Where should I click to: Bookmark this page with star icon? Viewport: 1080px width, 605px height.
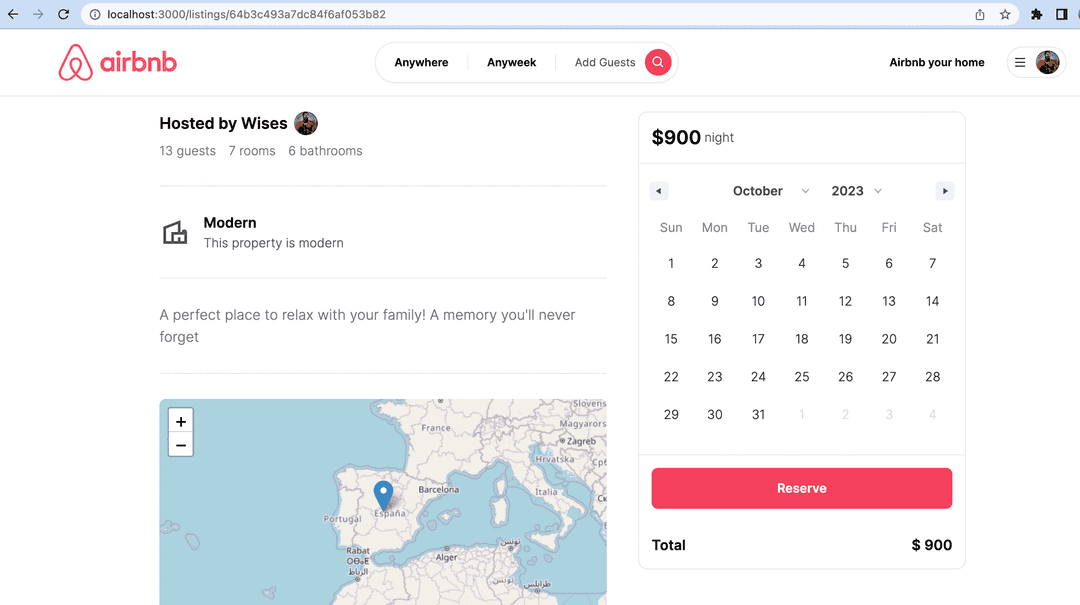[x=1005, y=15]
